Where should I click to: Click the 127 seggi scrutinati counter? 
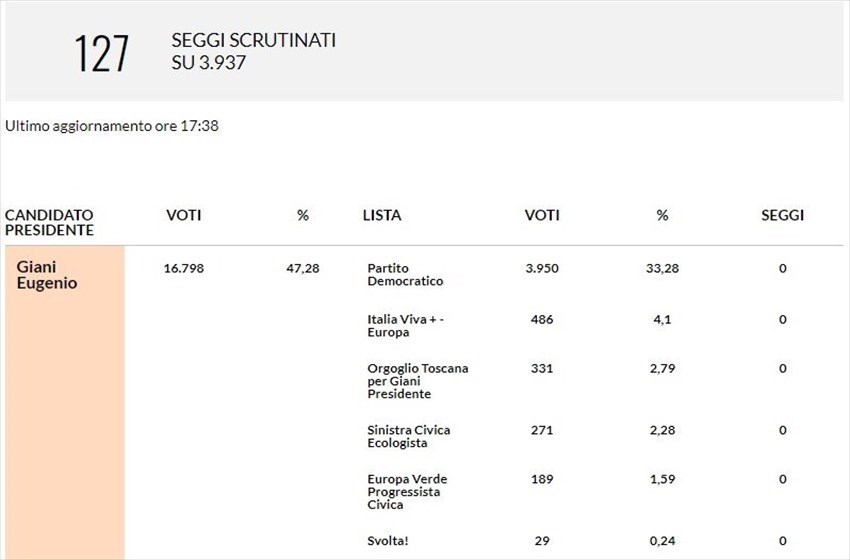(102, 53)
